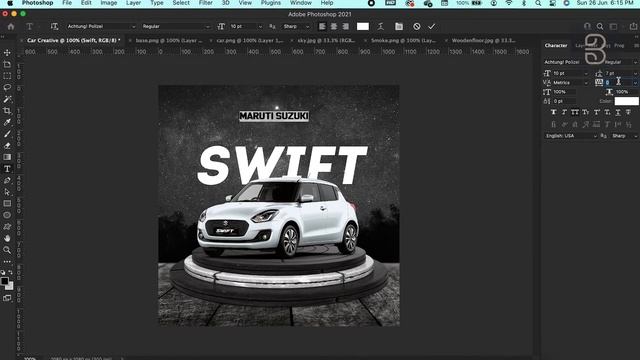Image resolution: width=640 pixels, height=360 pixels.
Task: Open the Search icon at top right
Action: tap(600, 27)
